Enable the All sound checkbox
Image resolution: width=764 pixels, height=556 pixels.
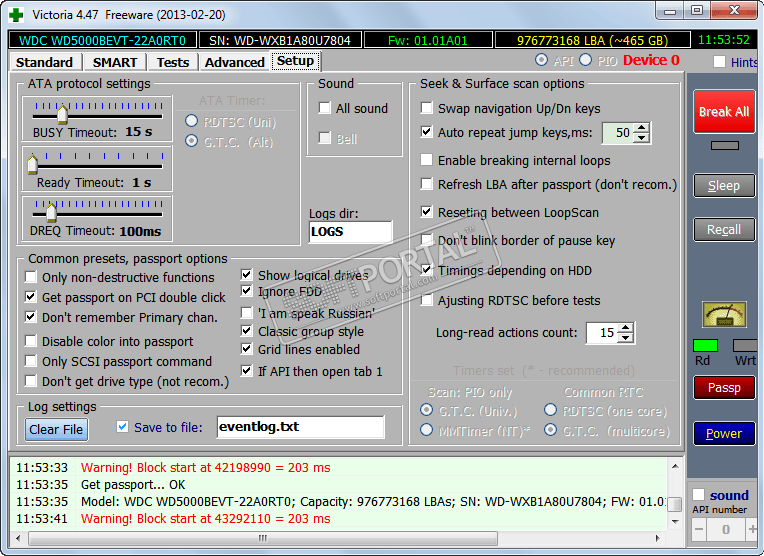pos(325,107)
